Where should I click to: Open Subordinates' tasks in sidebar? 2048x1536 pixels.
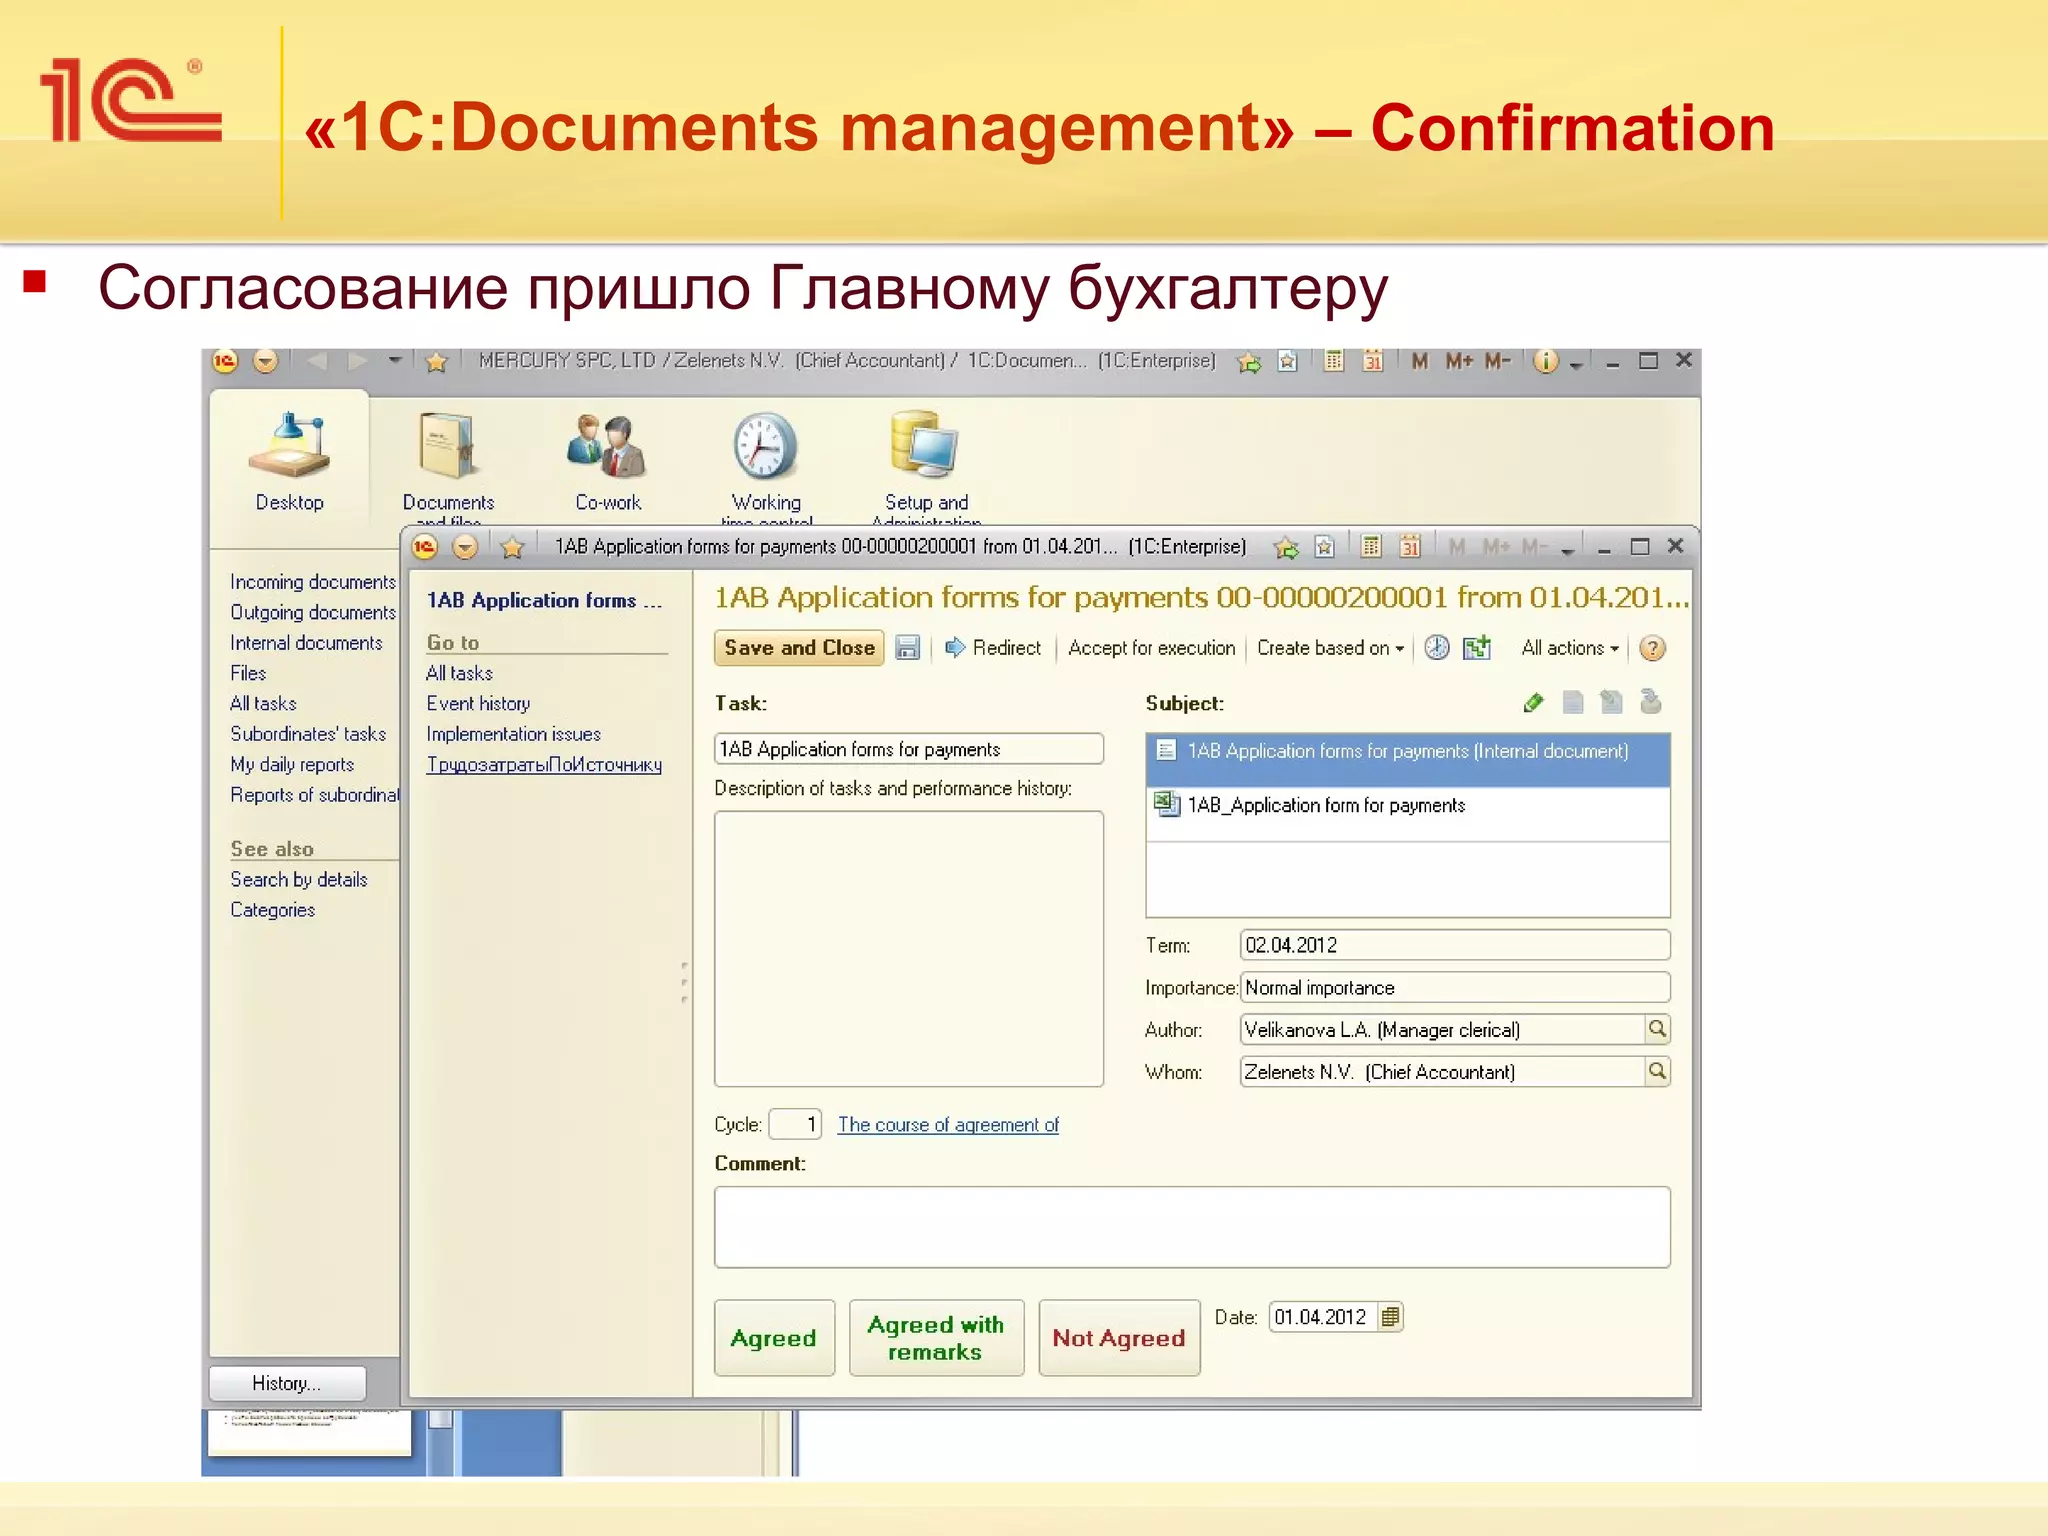point(308,734)
